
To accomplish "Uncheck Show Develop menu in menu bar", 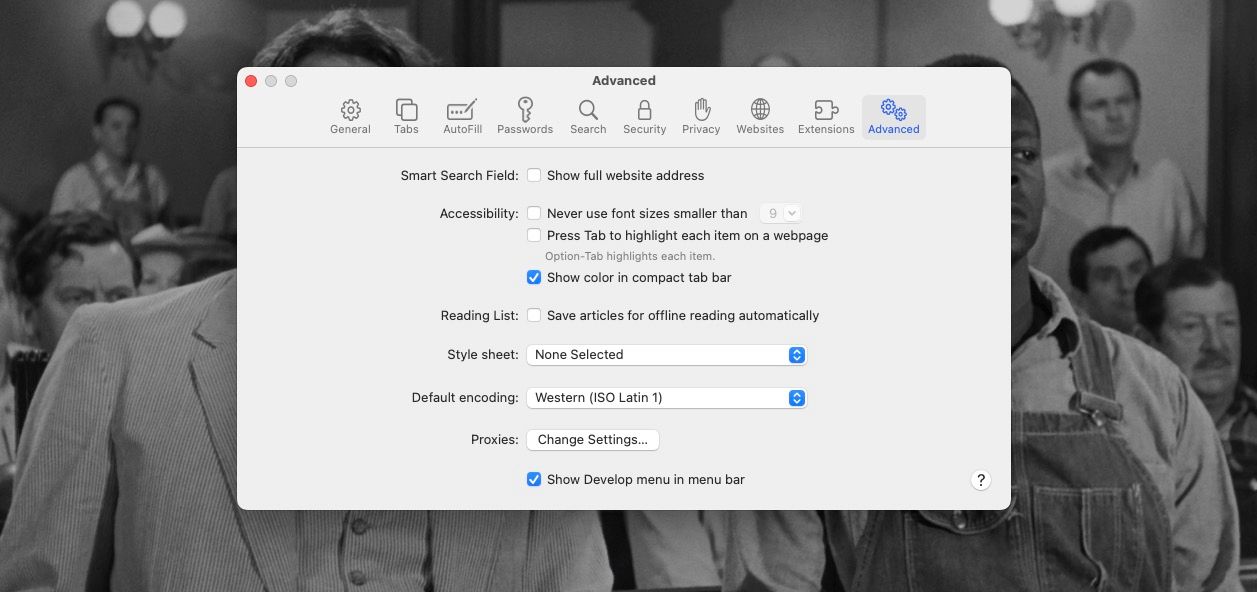I will tap(534, 479).
